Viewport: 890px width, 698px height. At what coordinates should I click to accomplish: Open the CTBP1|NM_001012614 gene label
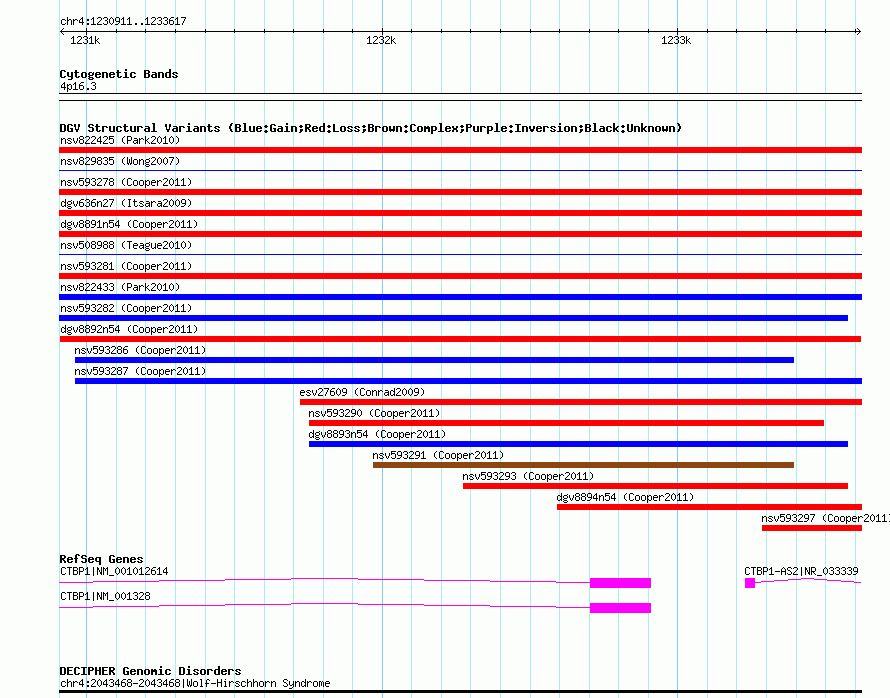tap(114, 571)
